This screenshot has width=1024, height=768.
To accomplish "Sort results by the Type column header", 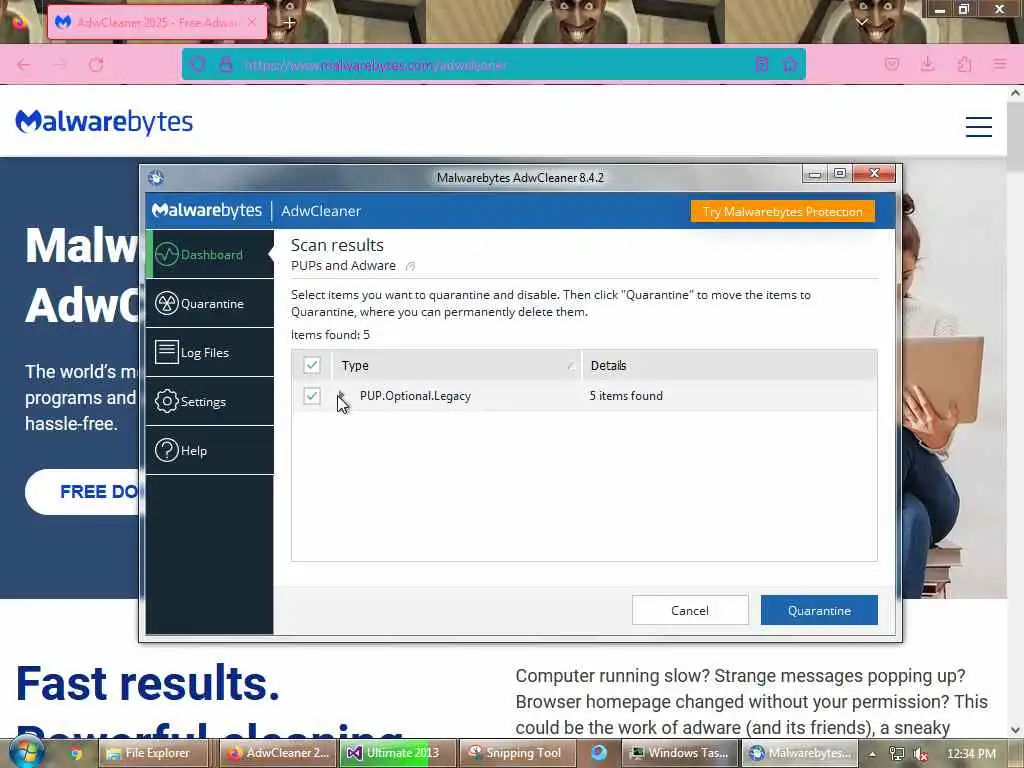I will tap(456, 365).
